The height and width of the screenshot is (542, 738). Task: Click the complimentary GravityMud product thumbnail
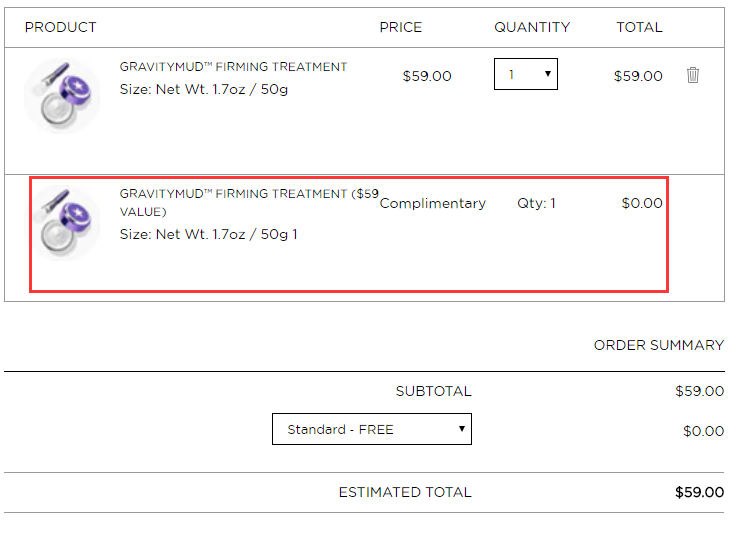pyautogui.click(x=62, y=223)
